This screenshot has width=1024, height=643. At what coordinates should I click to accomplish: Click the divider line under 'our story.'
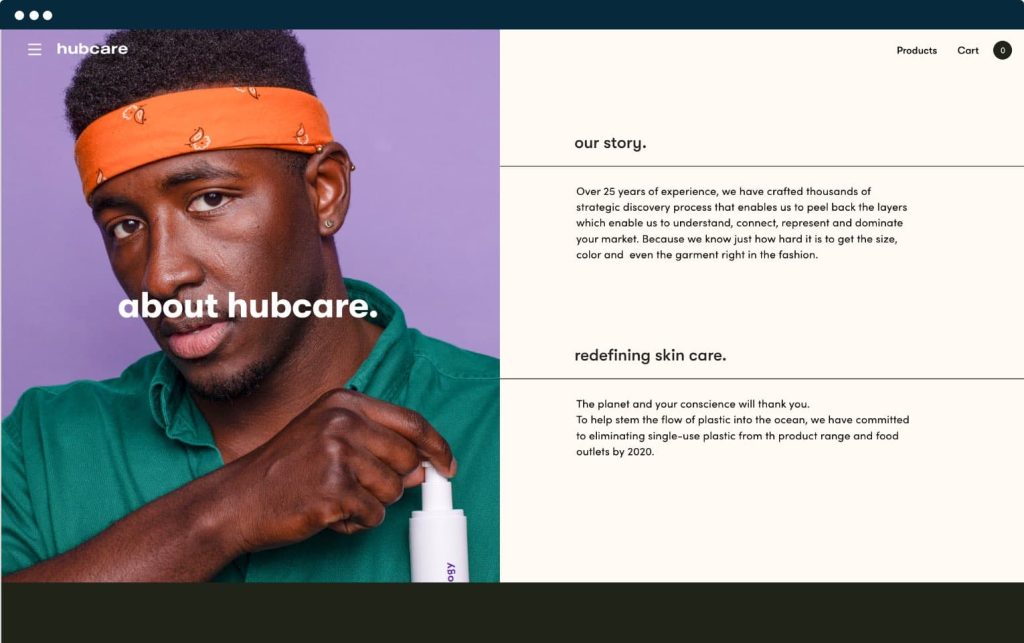(761, 166)
